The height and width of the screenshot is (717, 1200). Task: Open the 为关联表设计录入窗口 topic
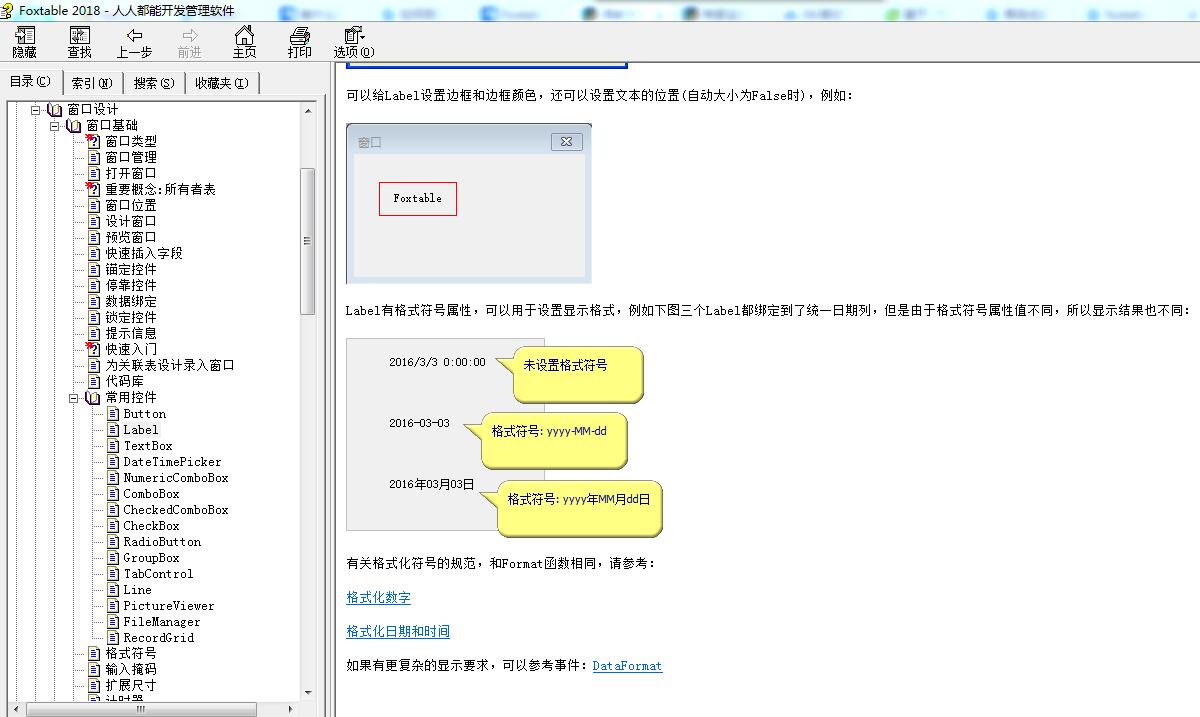[x=170, y=365]
